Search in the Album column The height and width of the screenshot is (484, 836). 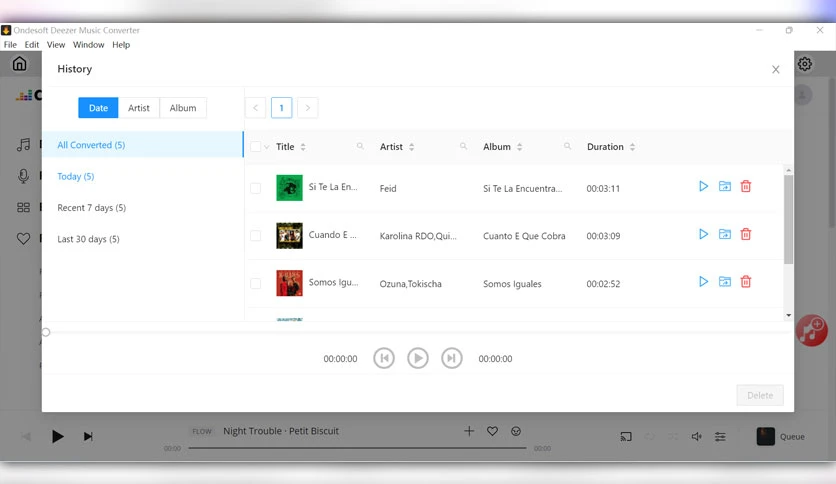coord(567,146)
